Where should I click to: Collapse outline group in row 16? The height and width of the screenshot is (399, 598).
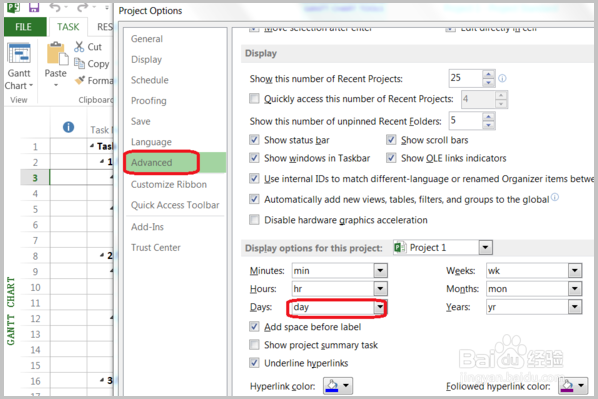click(102, 380)
